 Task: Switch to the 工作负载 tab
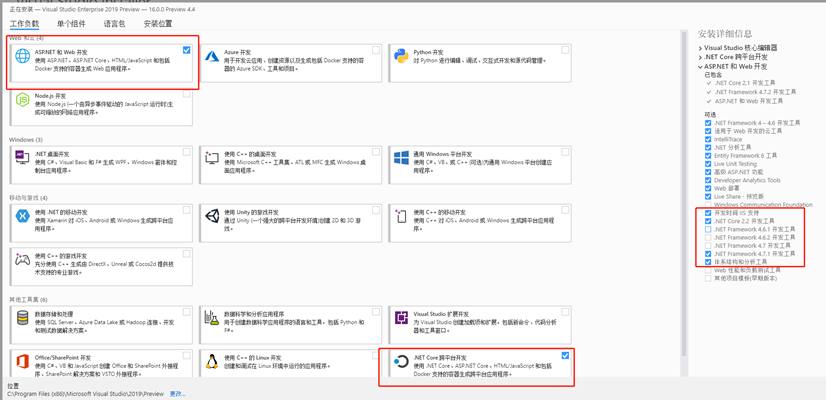24,24
